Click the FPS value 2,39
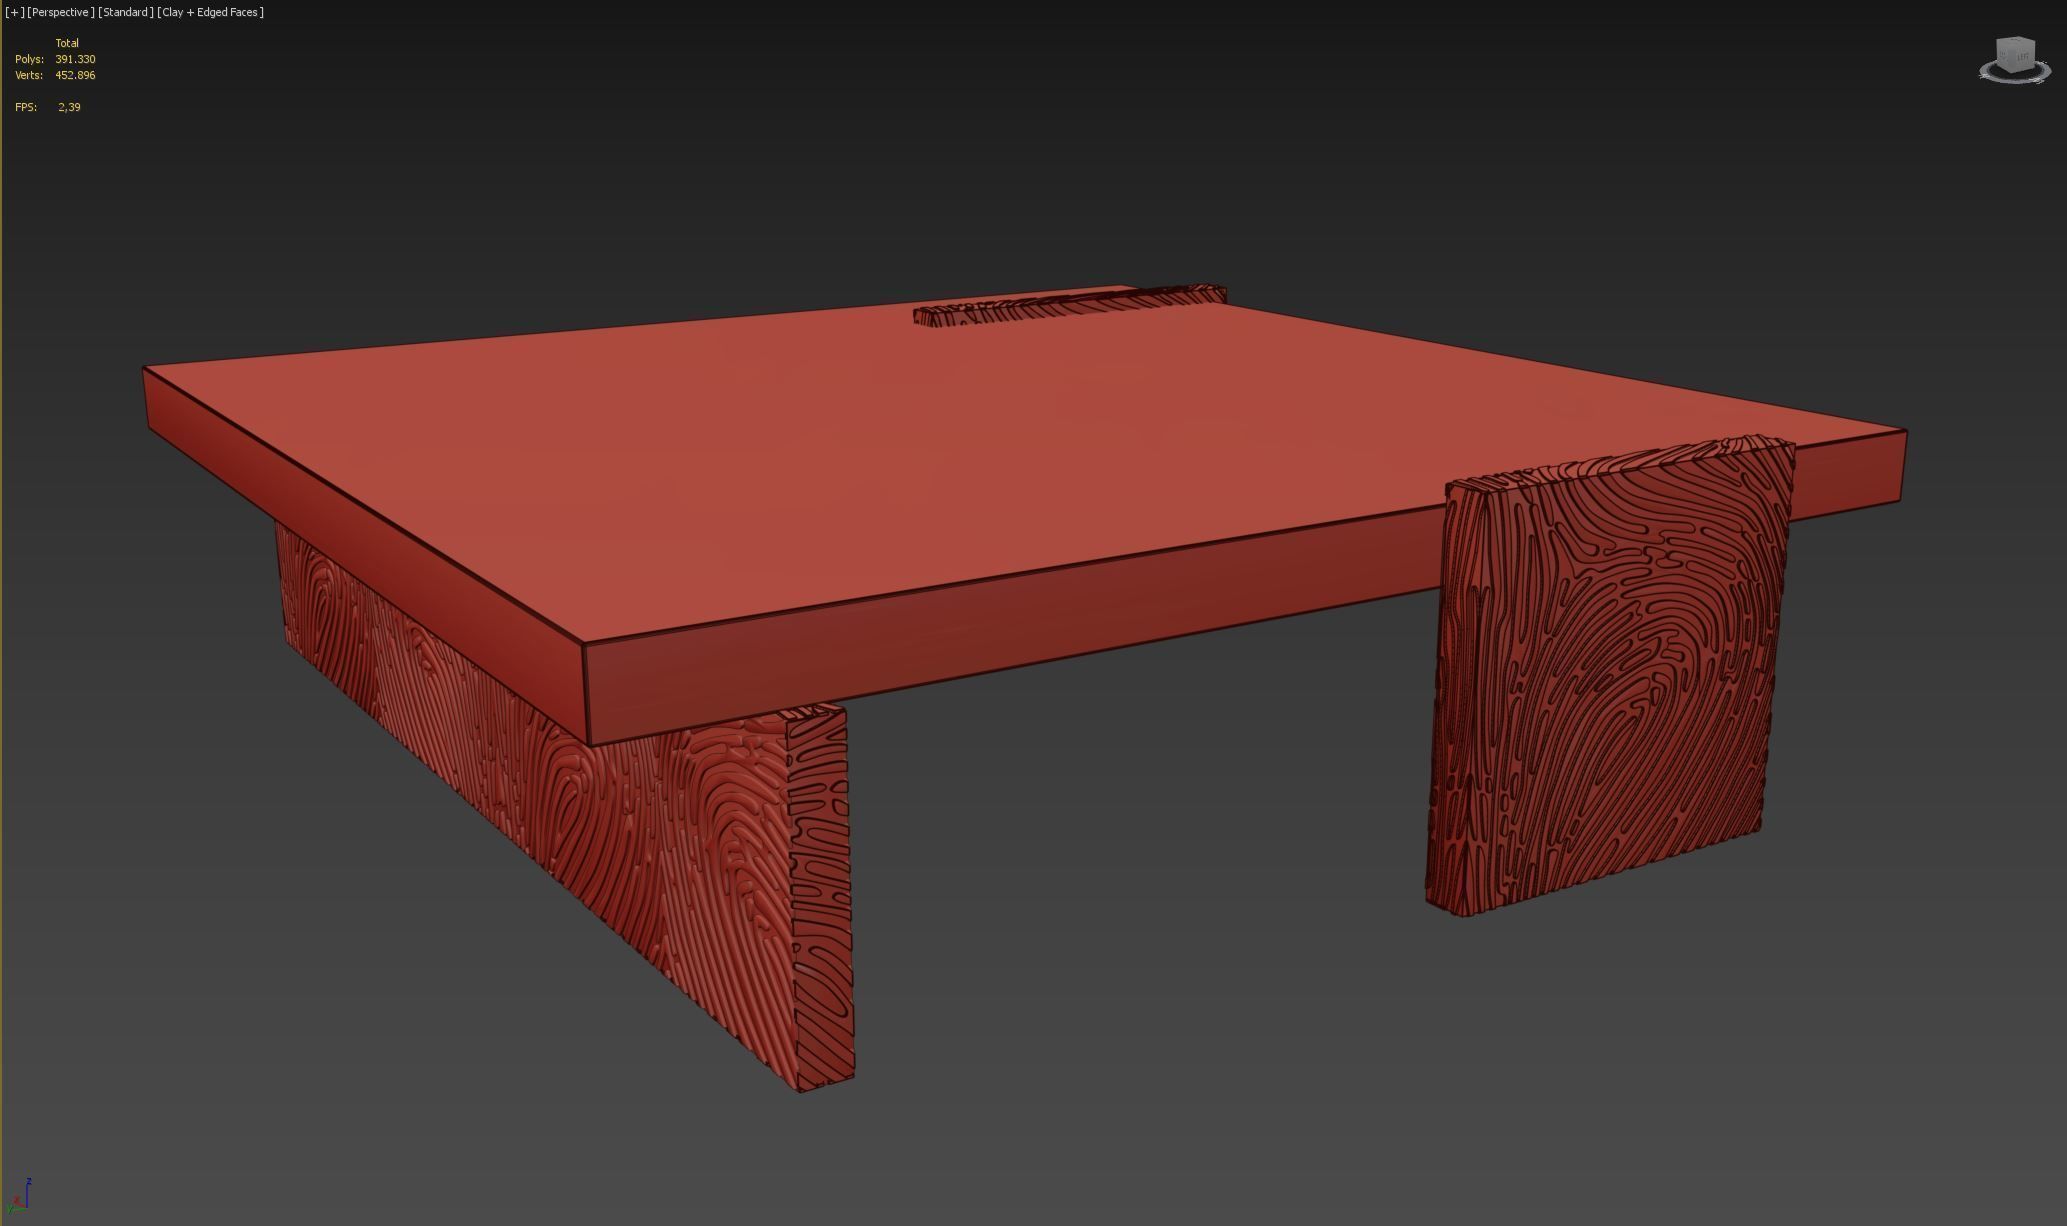This screenshot has width=2067, height=1226. pos(69,107)
